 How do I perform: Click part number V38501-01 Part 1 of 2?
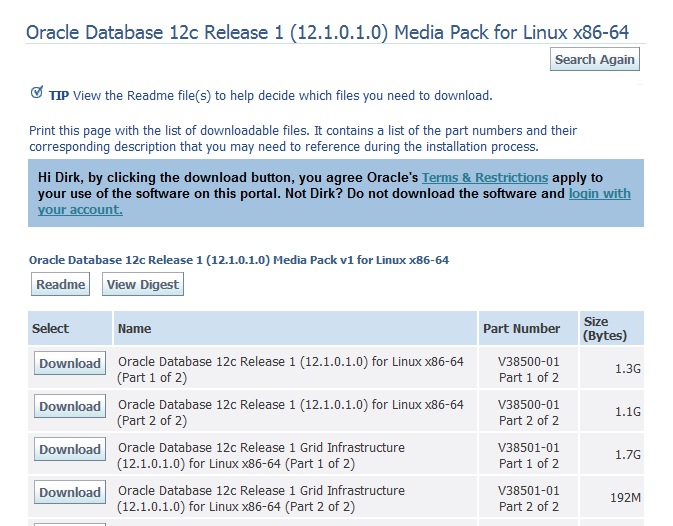pos(529,455)
